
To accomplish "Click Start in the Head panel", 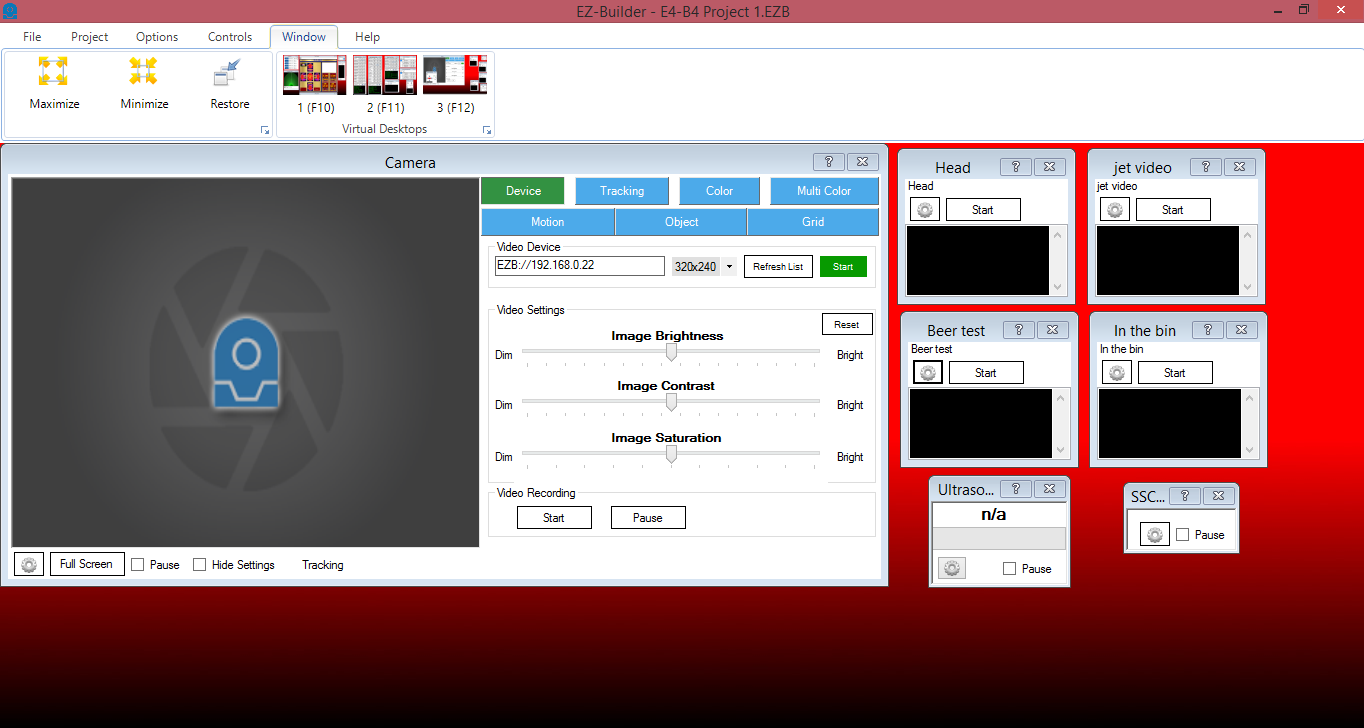I will pyautogui.click(x=983, y=210).
